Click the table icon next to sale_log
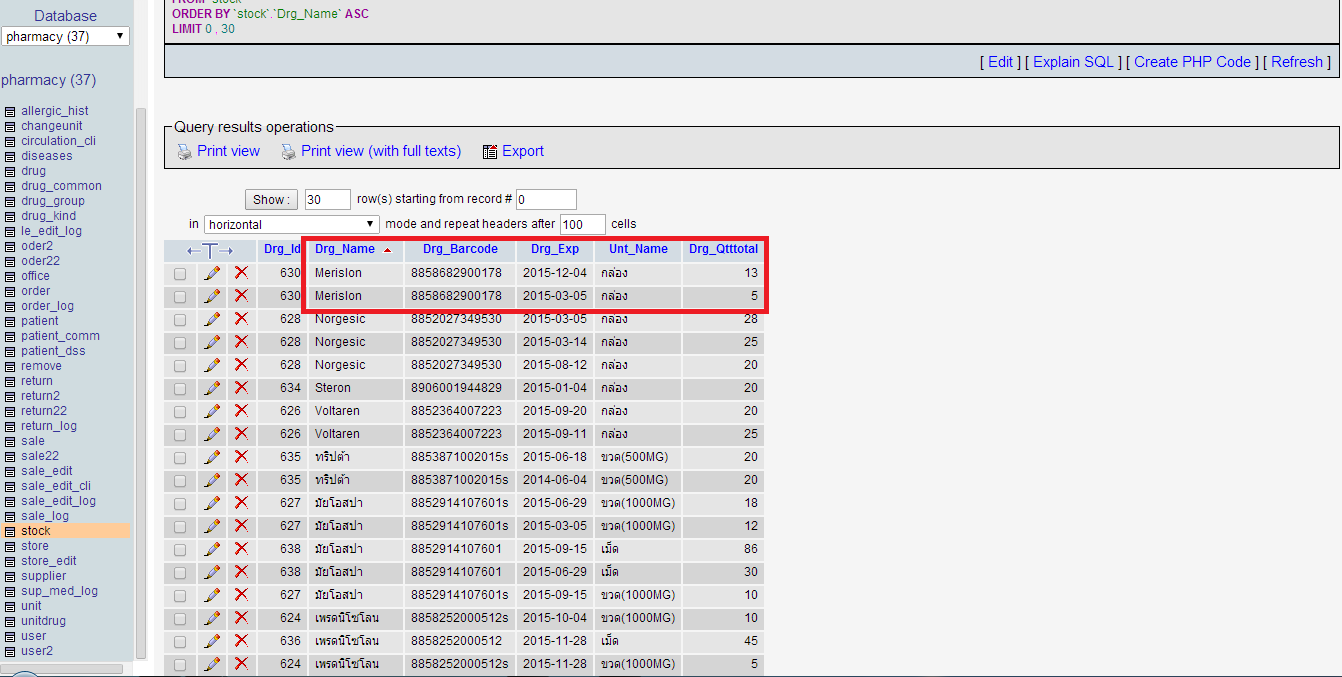The width and height of the screenshot is (1342, 677). point(10,516)
